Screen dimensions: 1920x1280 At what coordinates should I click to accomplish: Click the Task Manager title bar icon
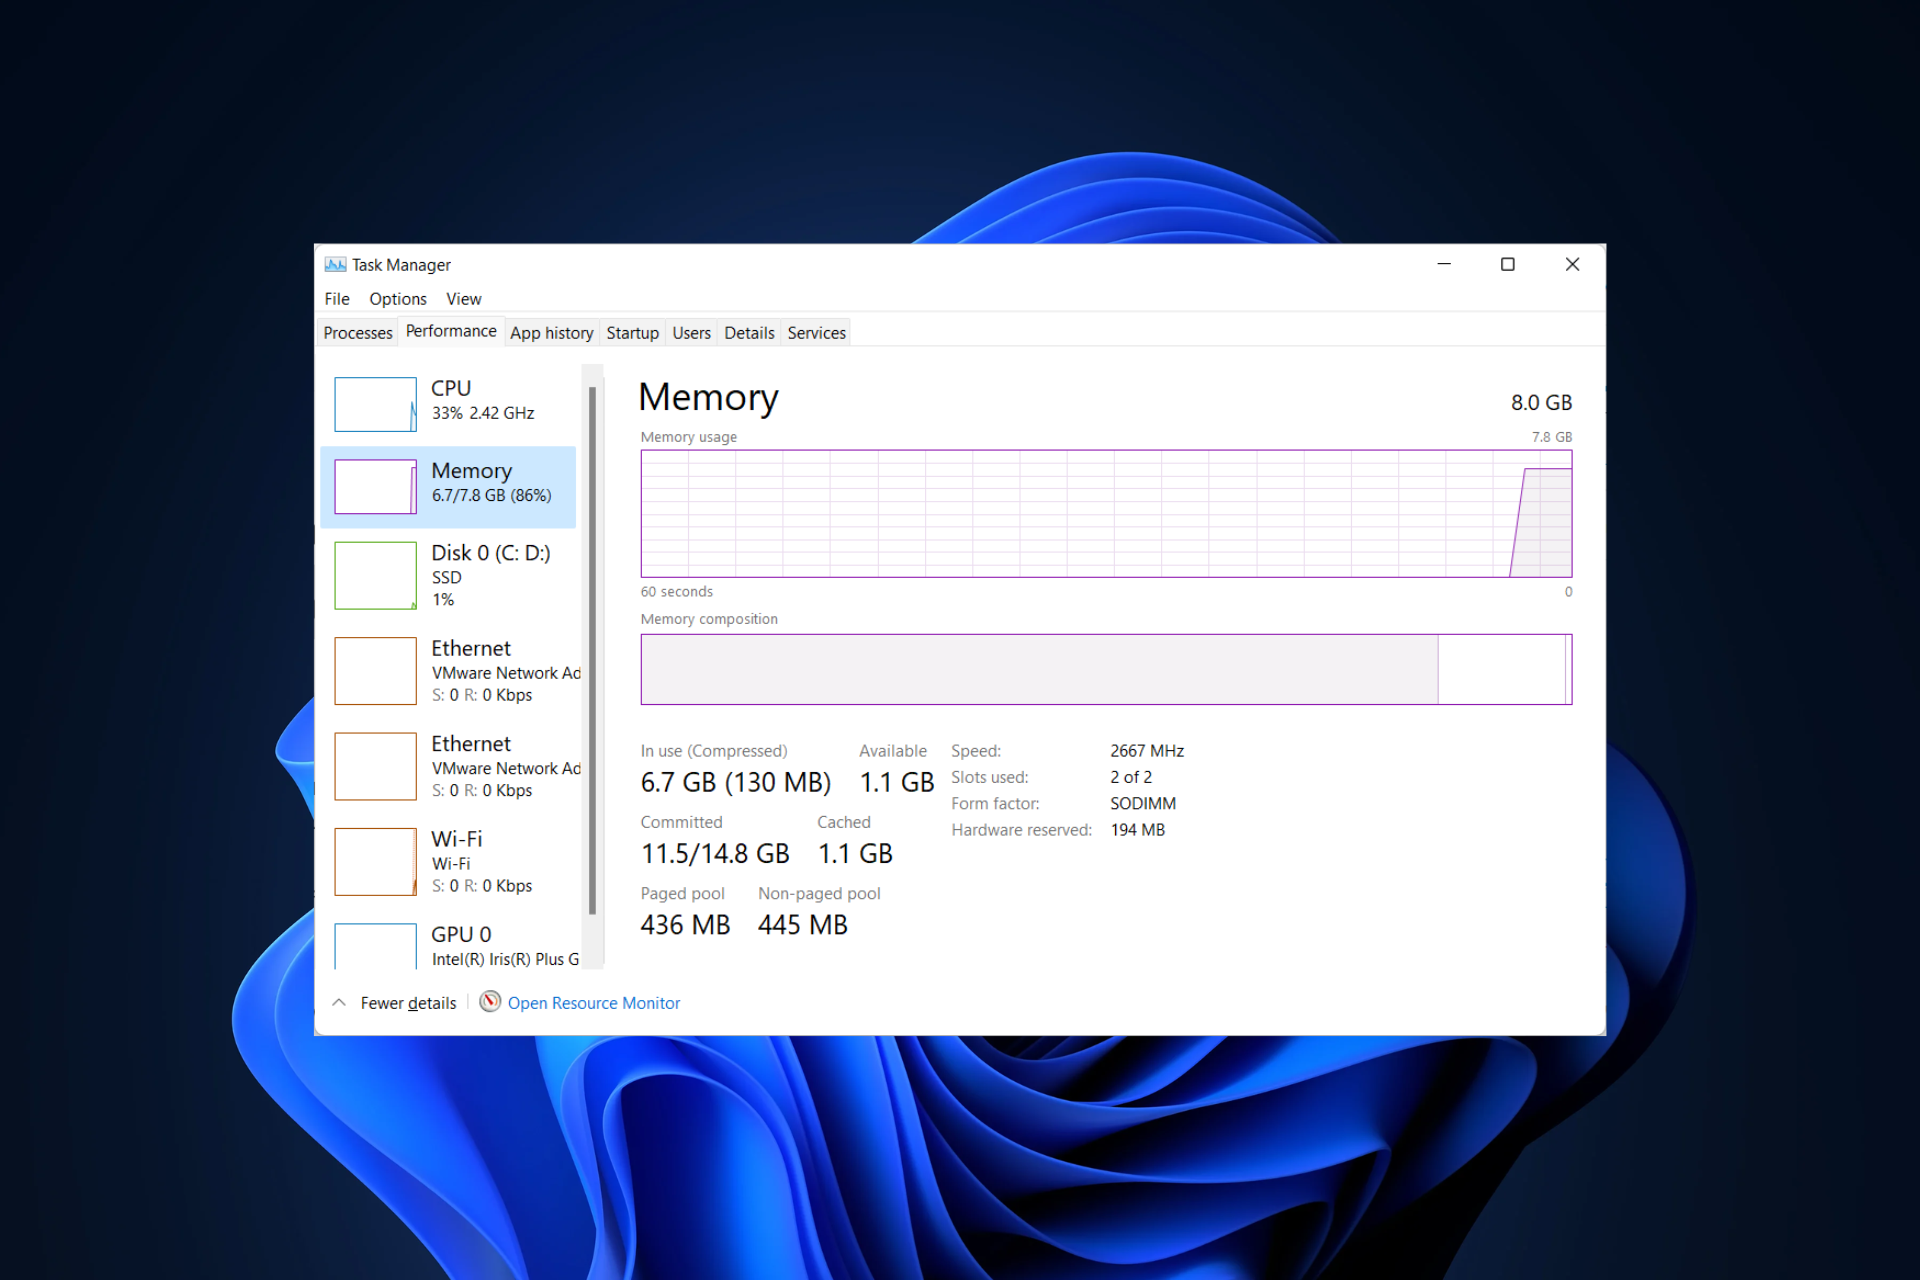point(335,265)
